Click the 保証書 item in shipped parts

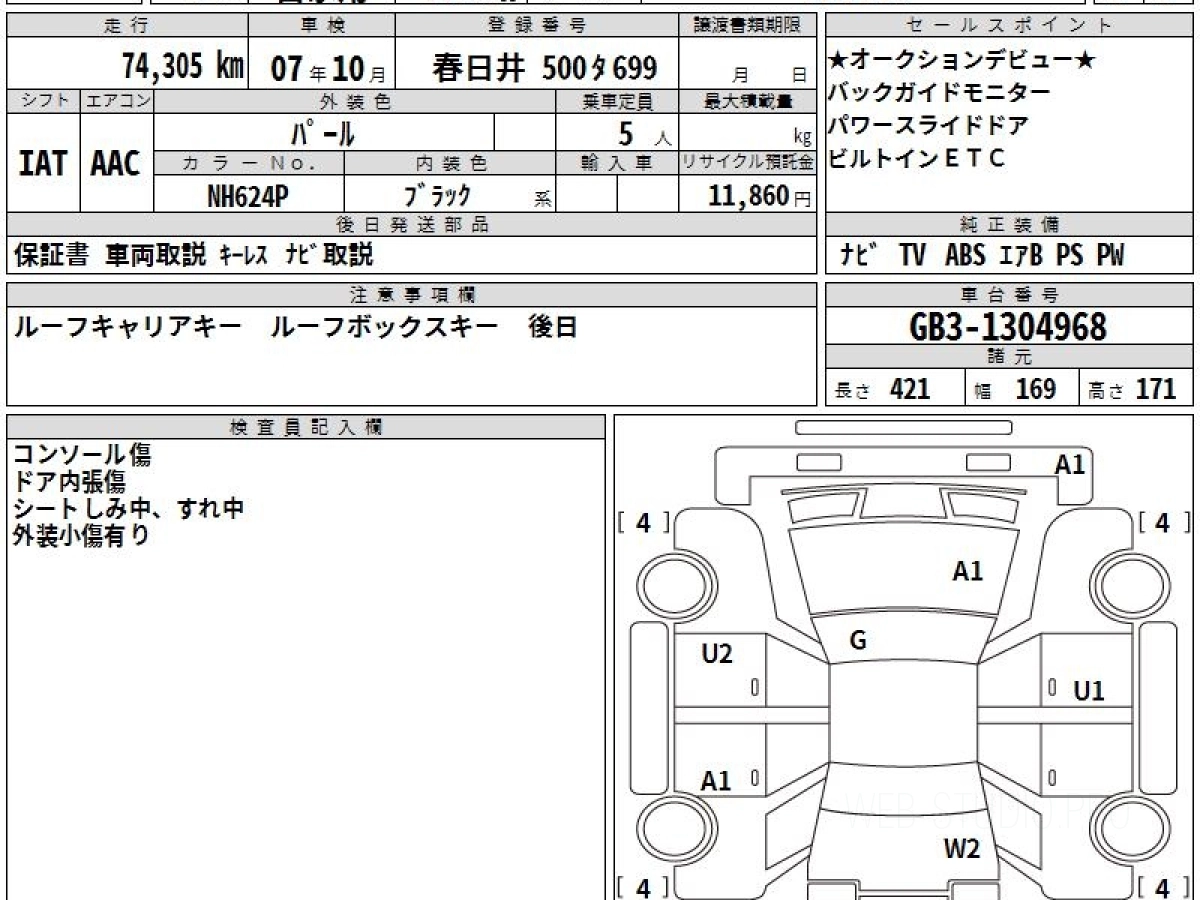point(52,255)
